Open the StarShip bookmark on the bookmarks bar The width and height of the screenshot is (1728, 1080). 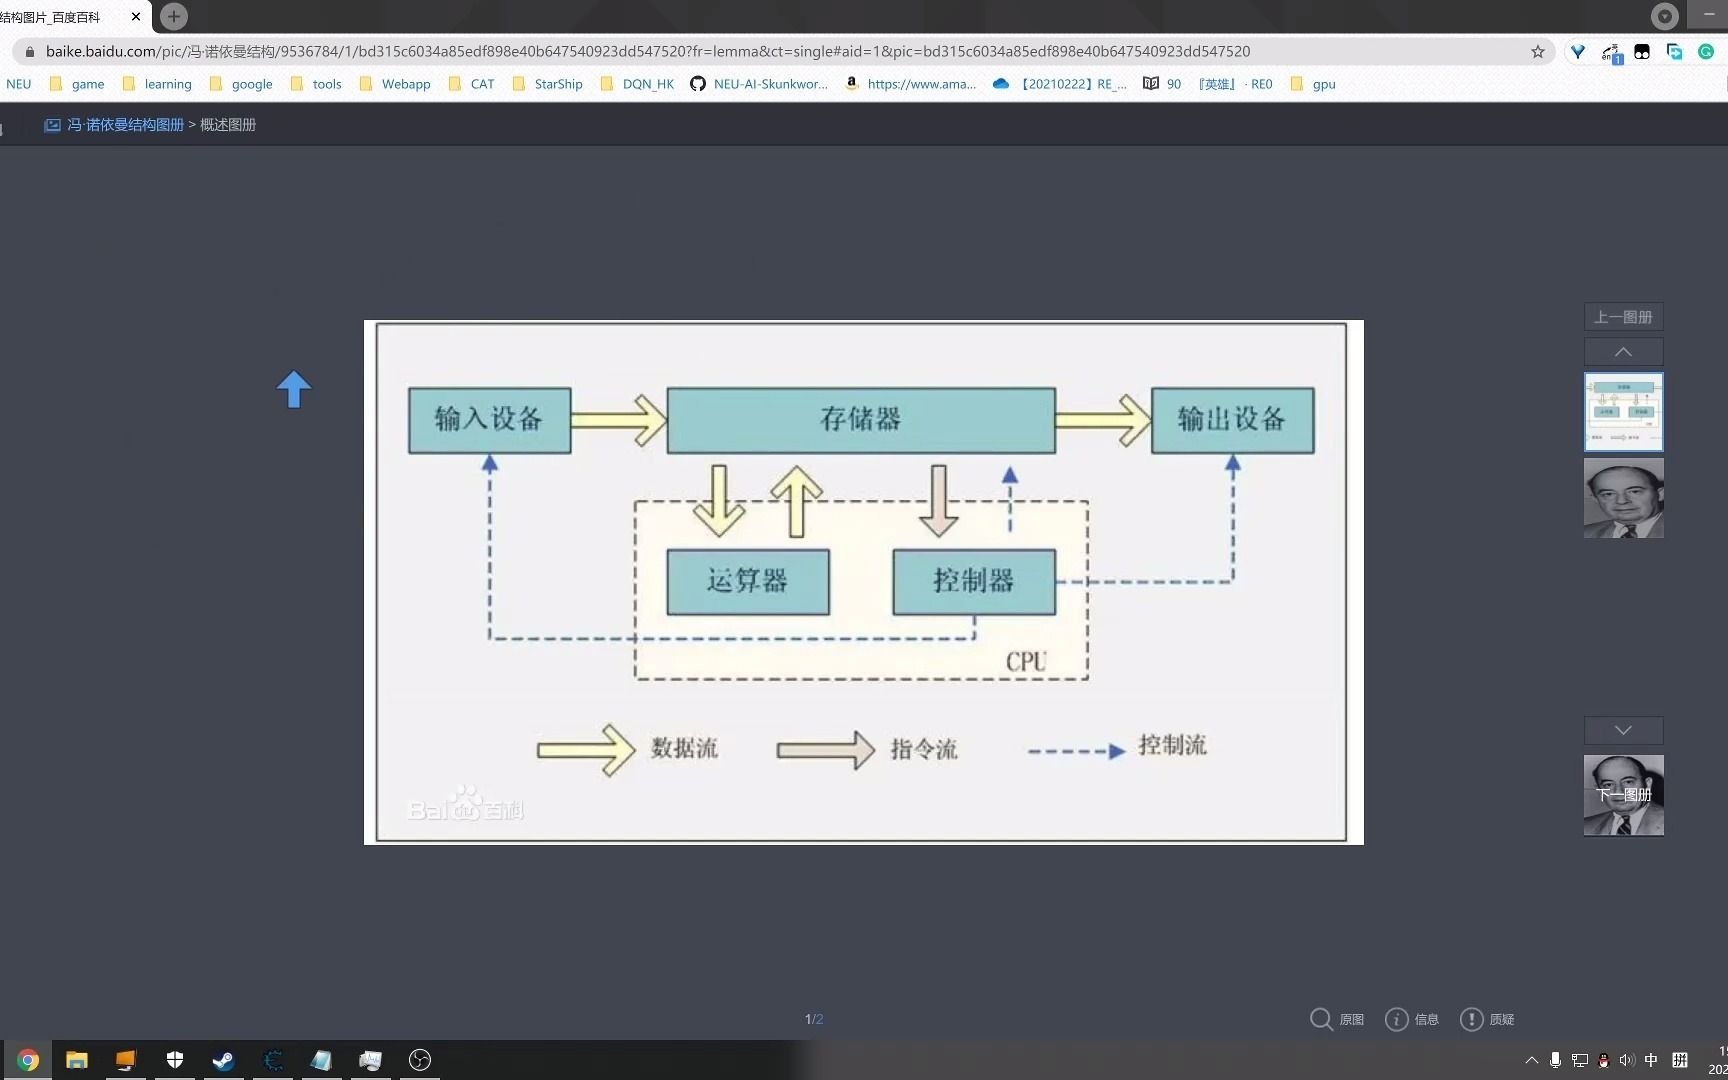[556, 84]
